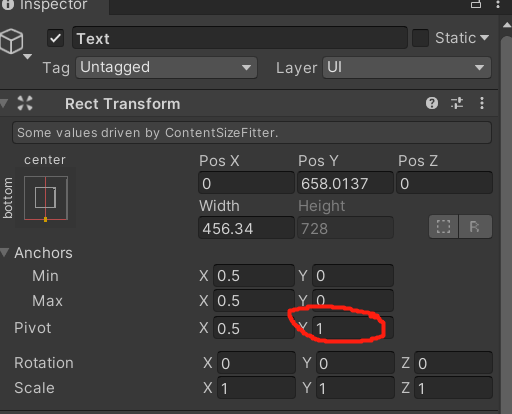This screenshot has width=512, height=414.
Task: Enable the Static checkbox
Action: pyautogui.click(x=420, y=38)
